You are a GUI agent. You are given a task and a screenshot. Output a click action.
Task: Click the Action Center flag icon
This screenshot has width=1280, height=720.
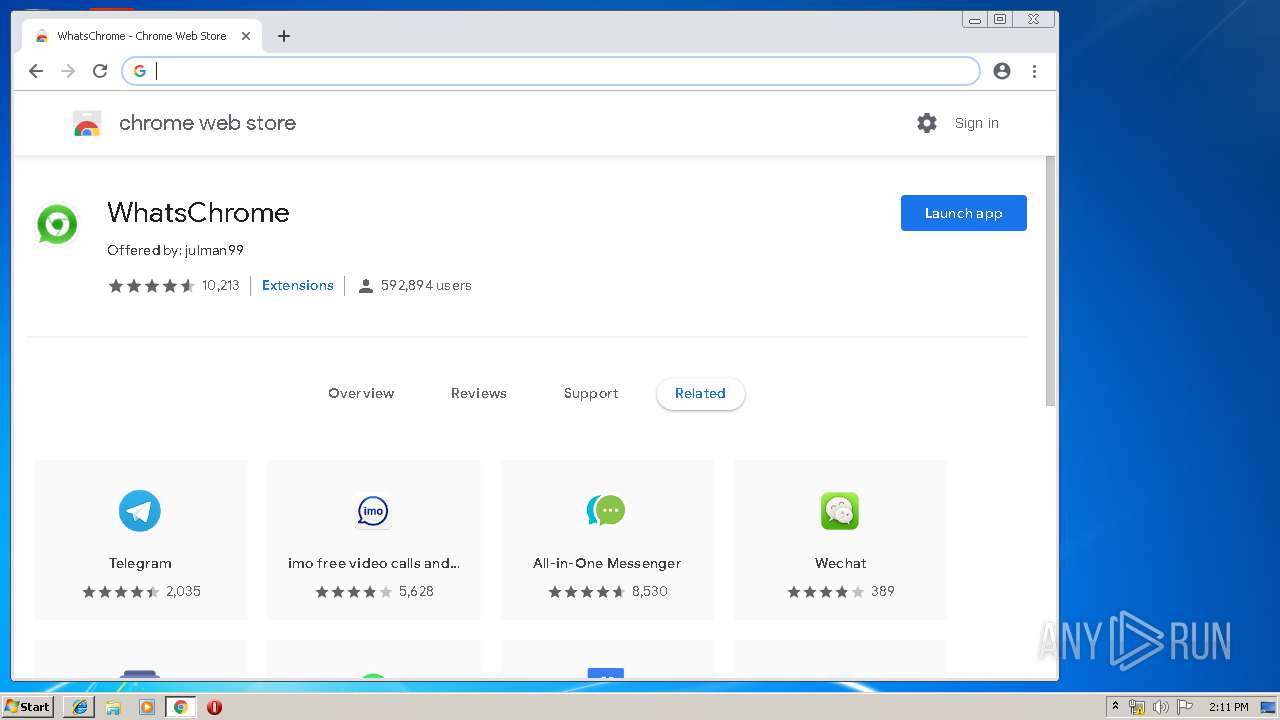(x=1185, y=707)
